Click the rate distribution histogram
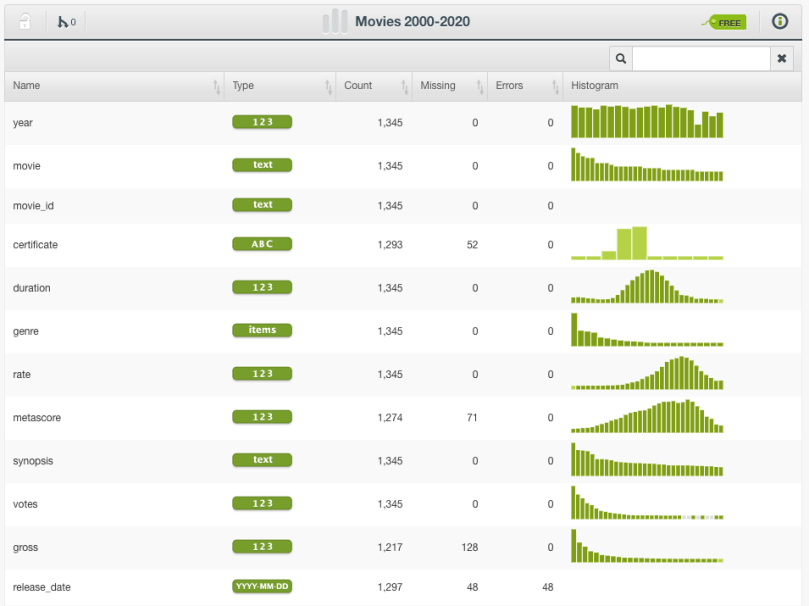Viewport: 809px width, 606px height. coord(646,374)
